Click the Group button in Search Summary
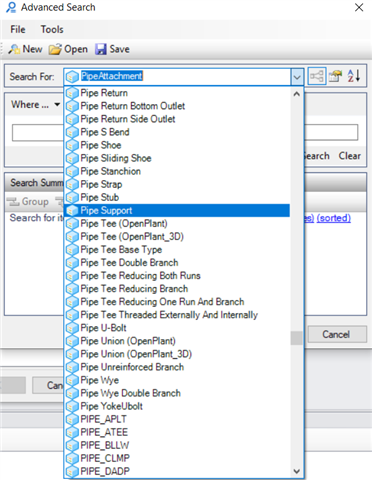 point(28,202)
